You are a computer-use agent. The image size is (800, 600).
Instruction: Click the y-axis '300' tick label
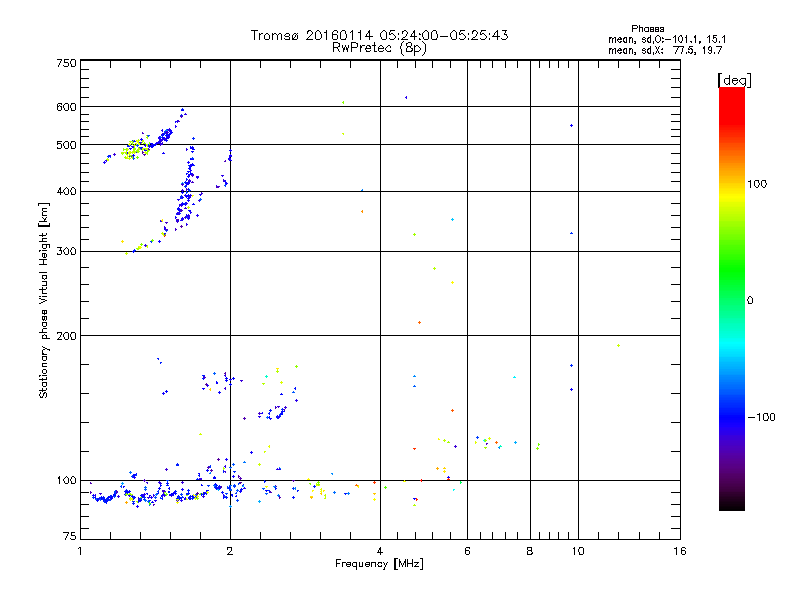tap(67, 251)
